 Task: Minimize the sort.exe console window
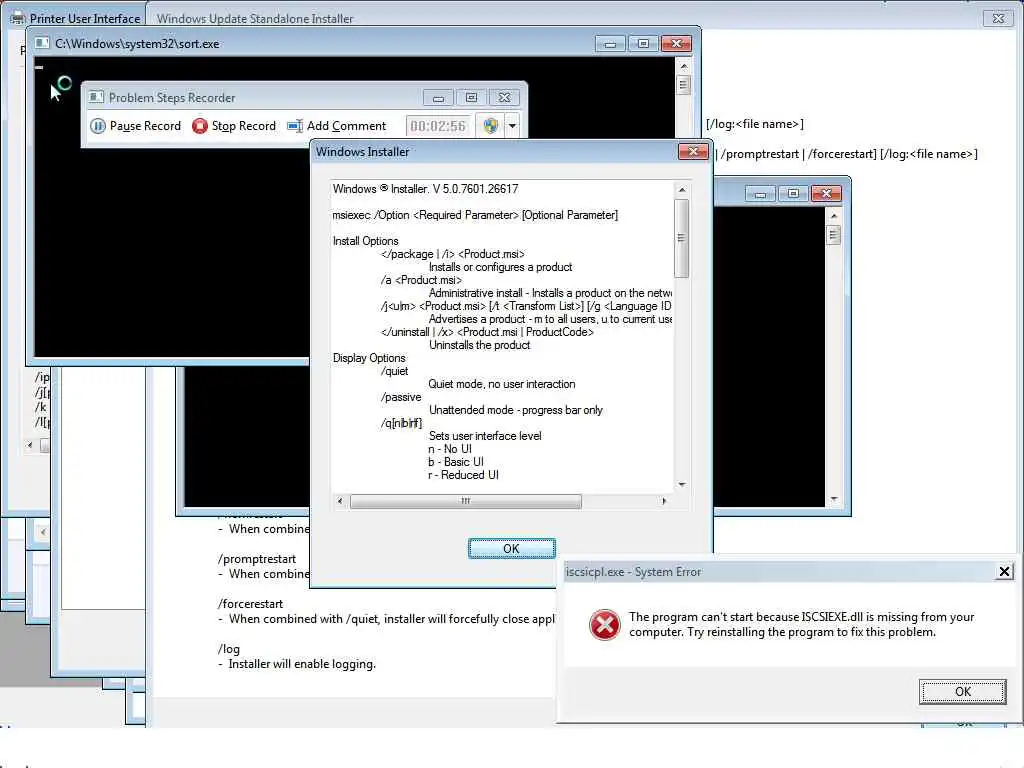[610, 44]
